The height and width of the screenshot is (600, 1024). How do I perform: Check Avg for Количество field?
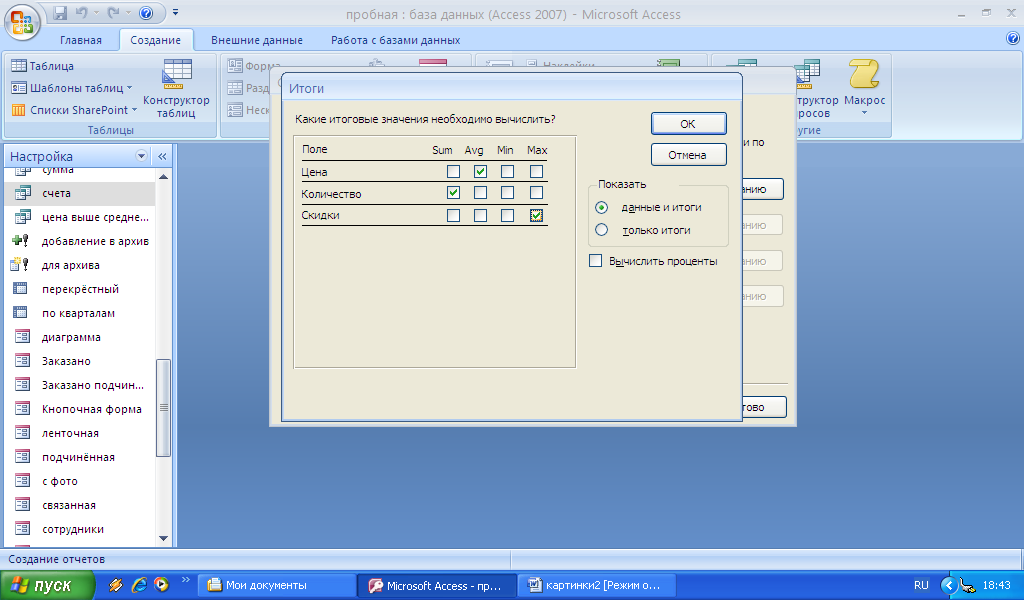pos(481,193)
